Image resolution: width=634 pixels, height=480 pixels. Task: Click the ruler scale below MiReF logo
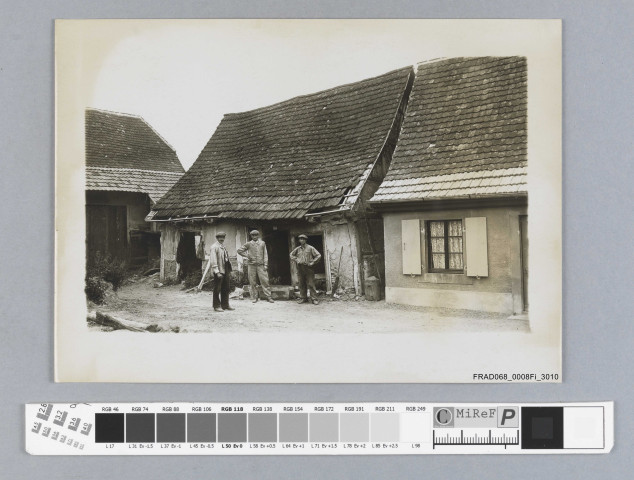[x=476, y=438]
